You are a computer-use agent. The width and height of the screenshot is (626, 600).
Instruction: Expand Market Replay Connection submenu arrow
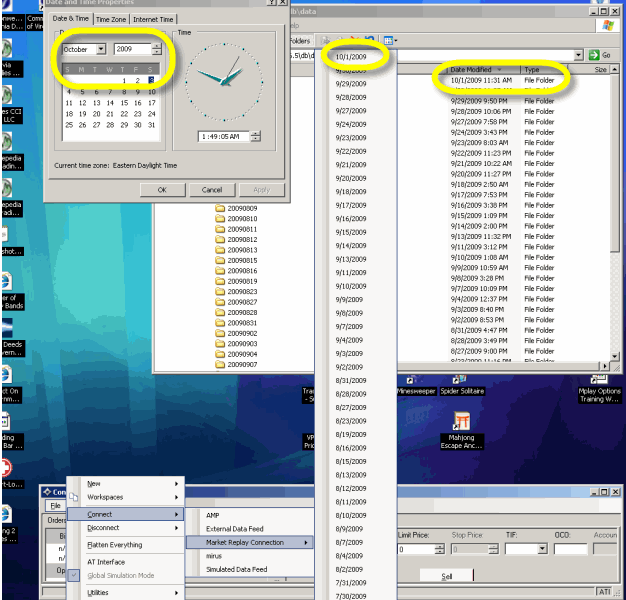[x=306, y=543]
